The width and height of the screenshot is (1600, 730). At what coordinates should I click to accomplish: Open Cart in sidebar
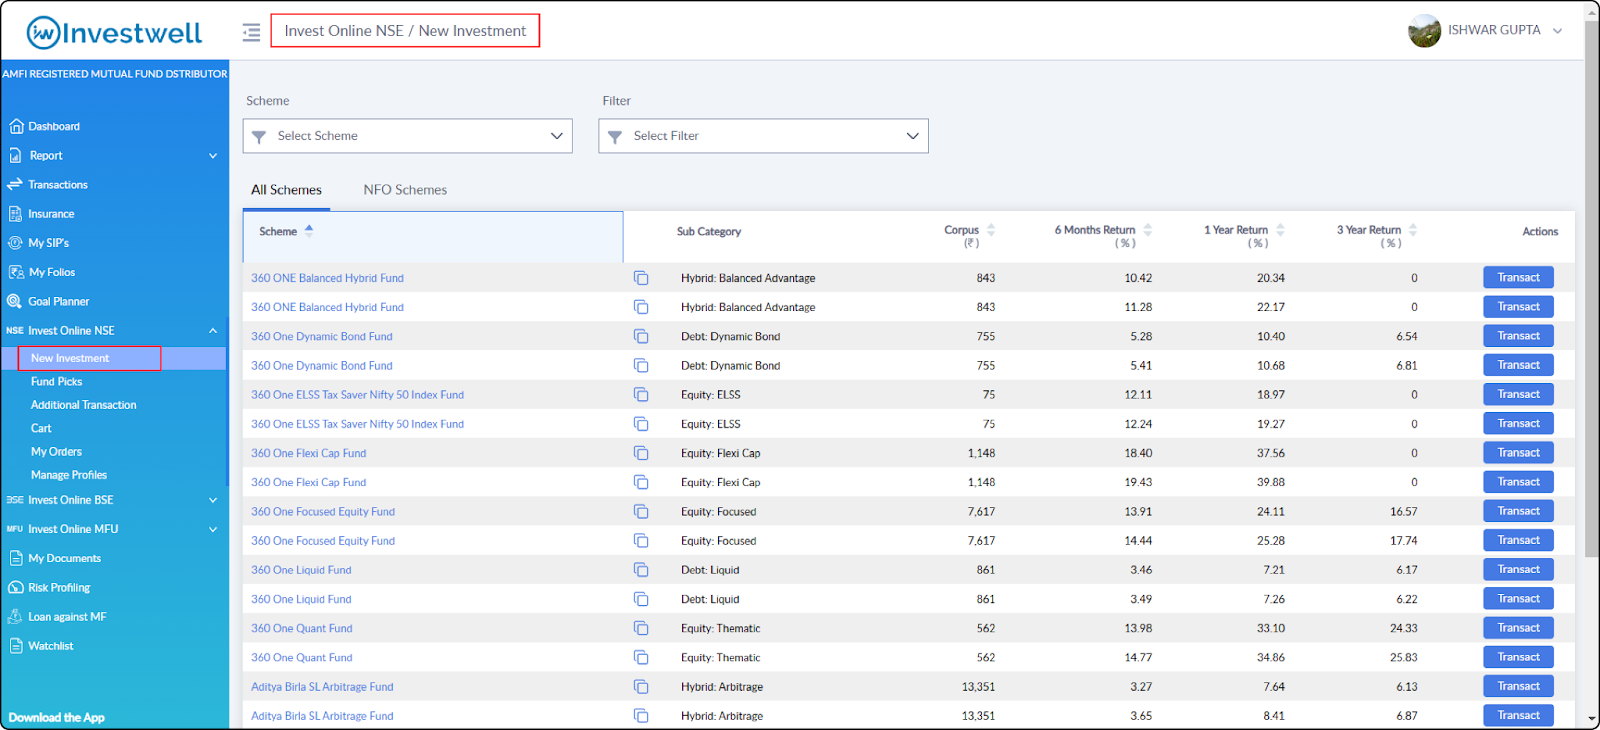(41, 428)
